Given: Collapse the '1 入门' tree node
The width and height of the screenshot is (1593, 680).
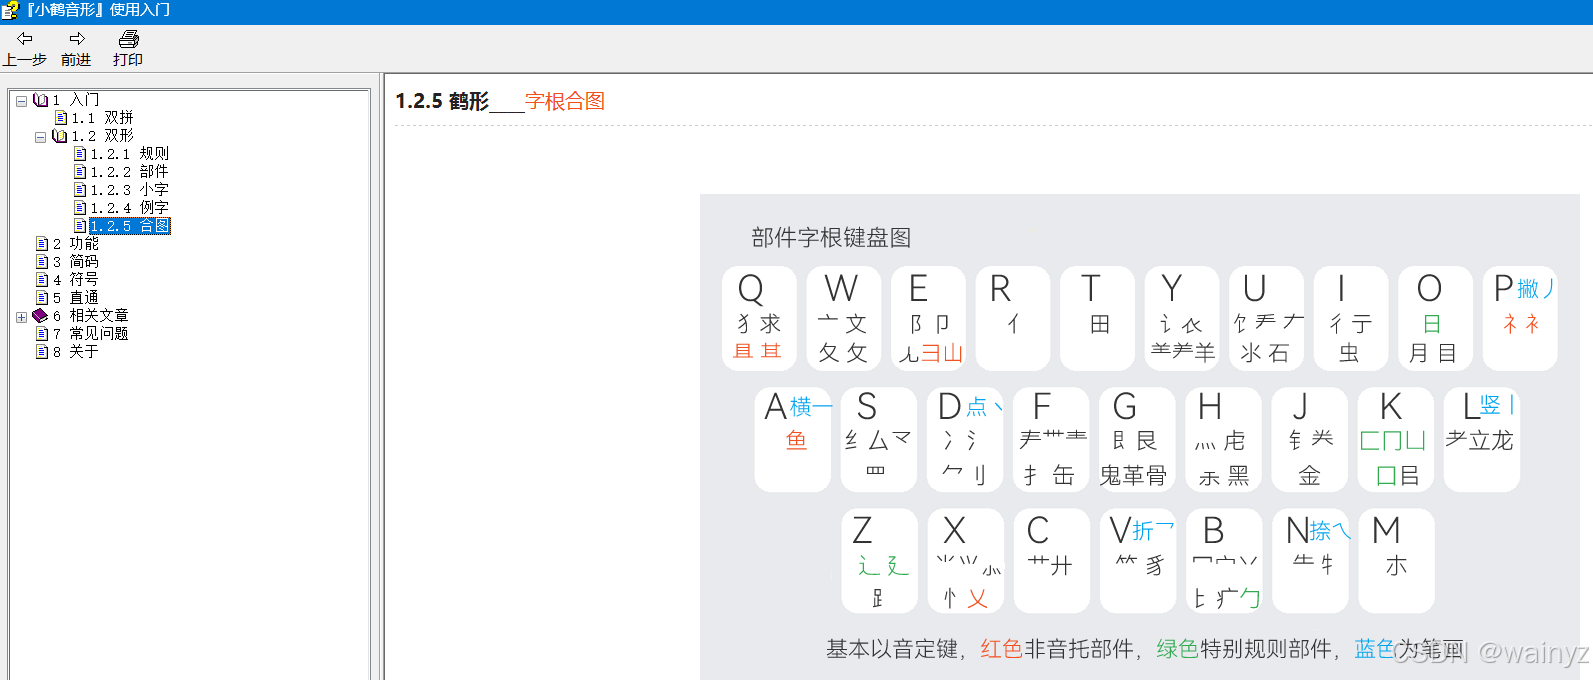Looking at the screenshot, I should tap(21, 101).
